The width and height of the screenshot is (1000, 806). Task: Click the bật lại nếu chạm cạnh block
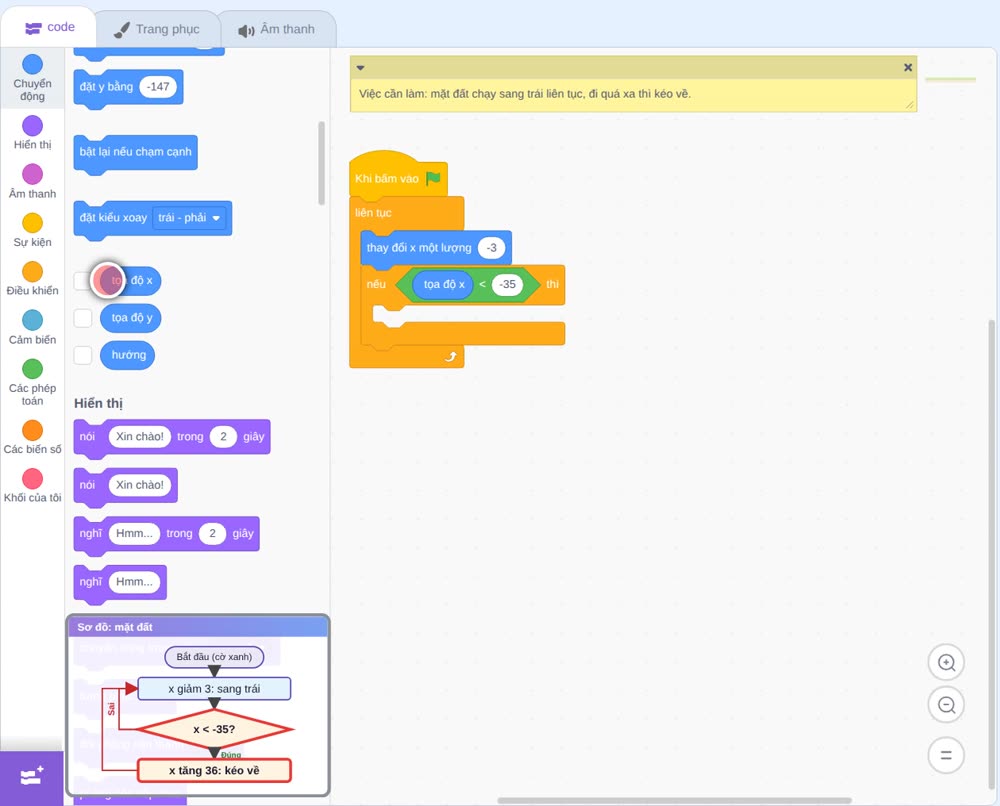point(136,153)
